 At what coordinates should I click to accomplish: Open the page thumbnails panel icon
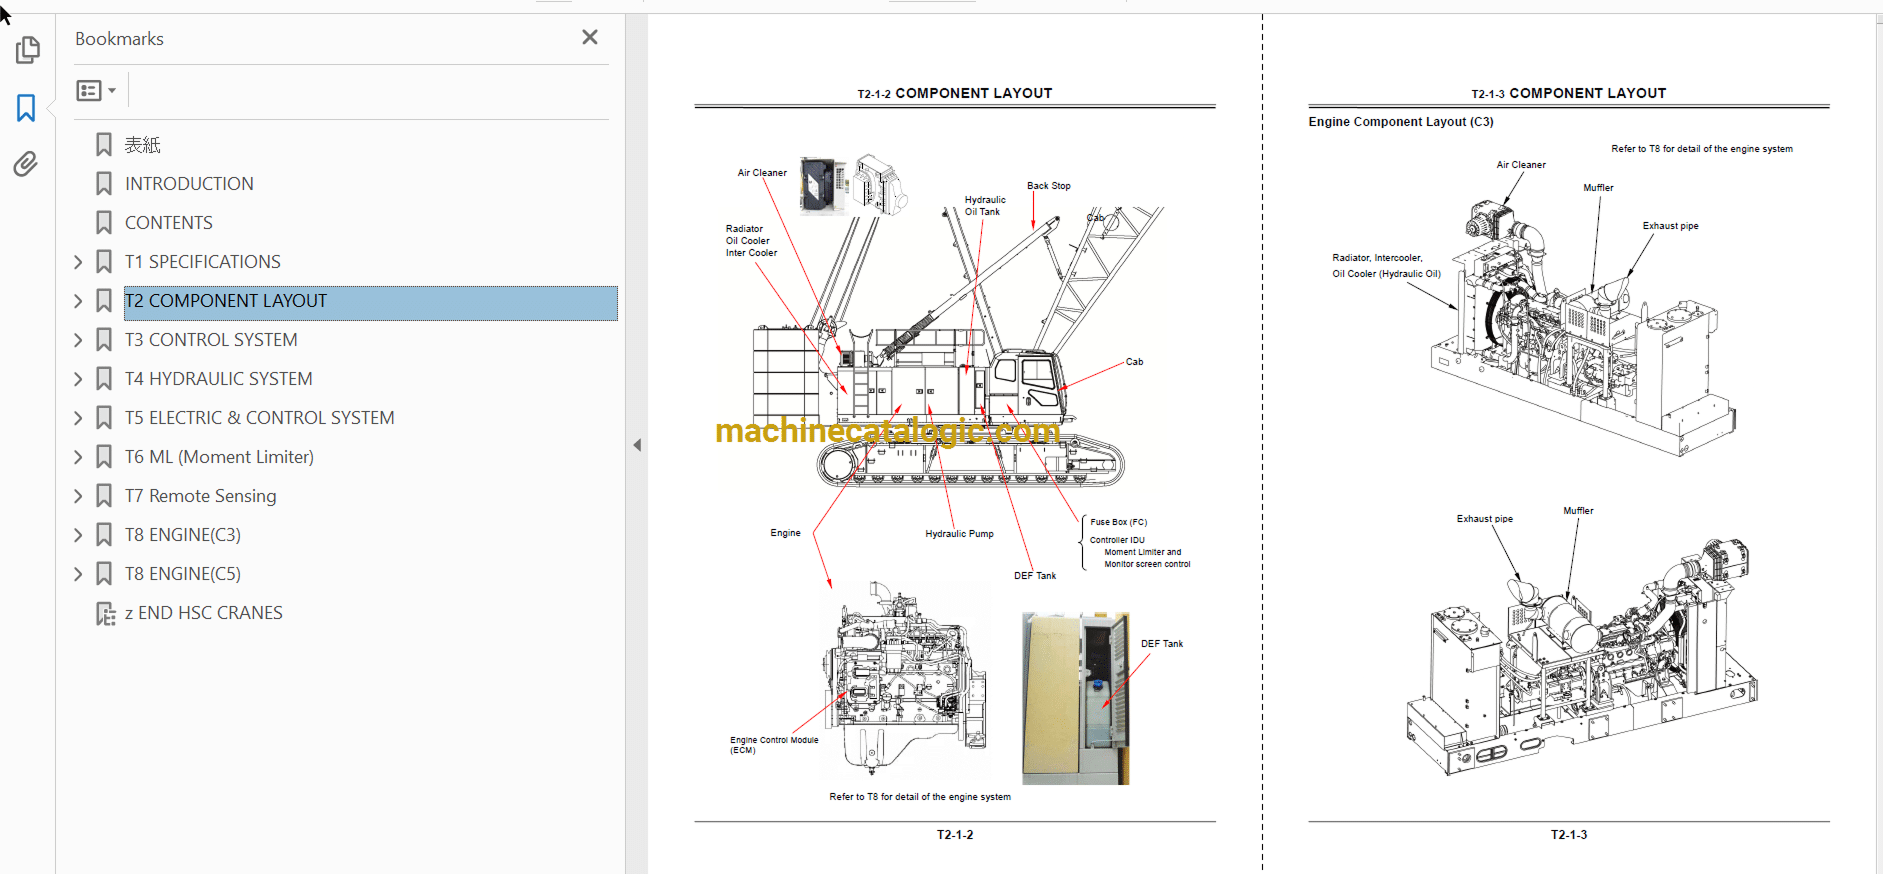27,50
